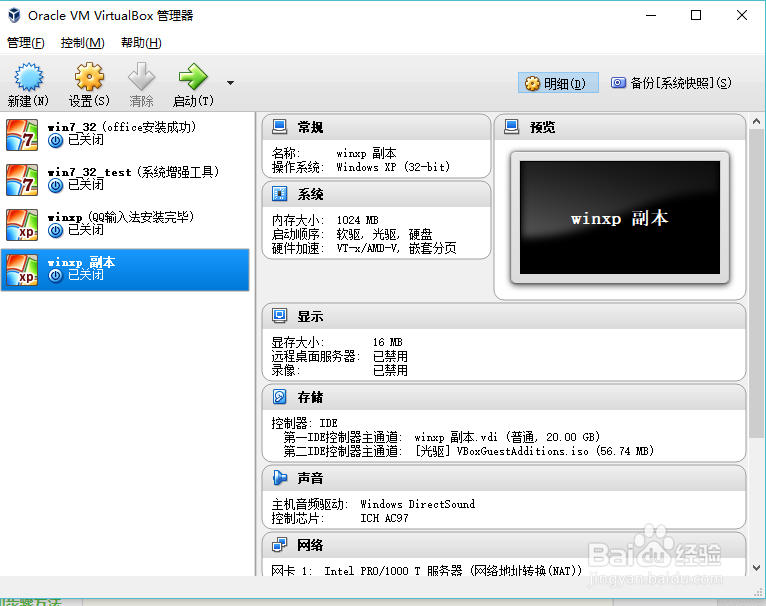Click the 常规 section monitor icon
Screen dimensions: 766x606
point(279,127)
